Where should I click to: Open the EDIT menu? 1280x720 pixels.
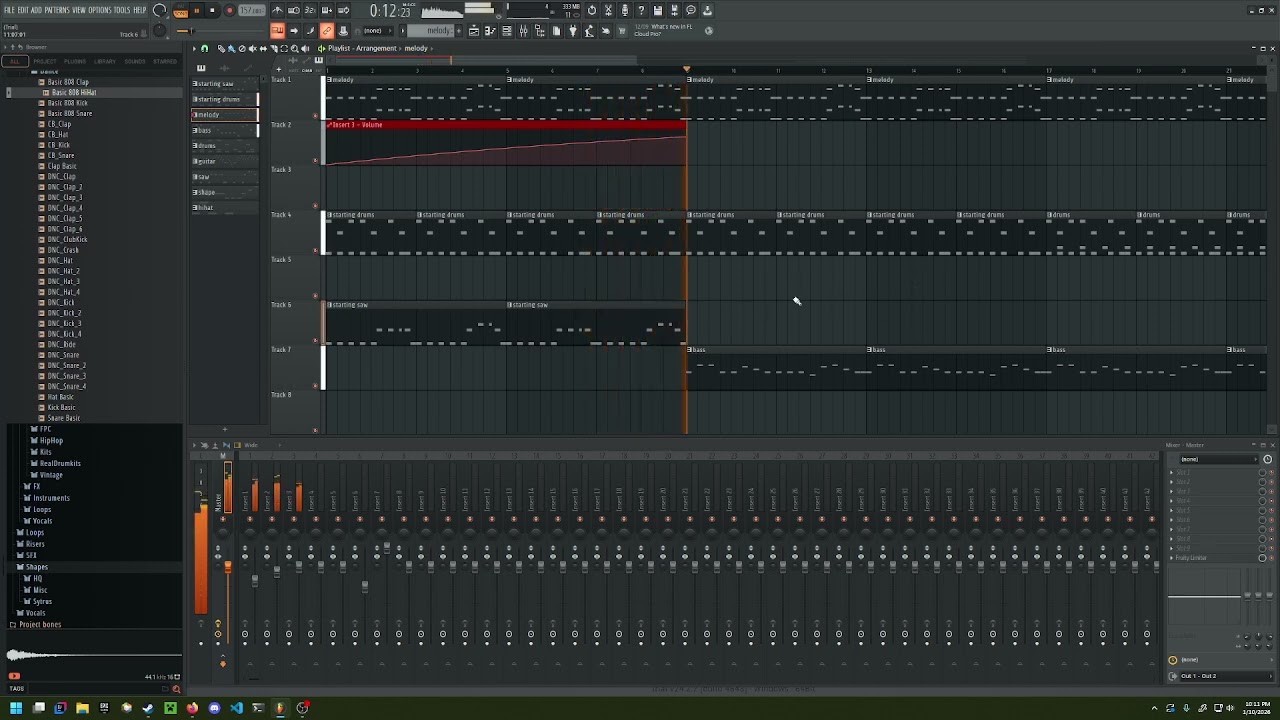click(x=23, y=10)
